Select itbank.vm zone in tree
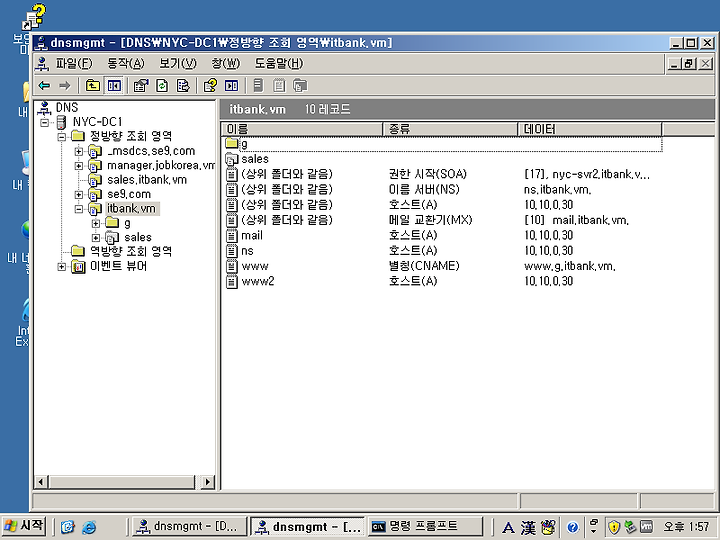720x540 pixels. coord(131,208)
